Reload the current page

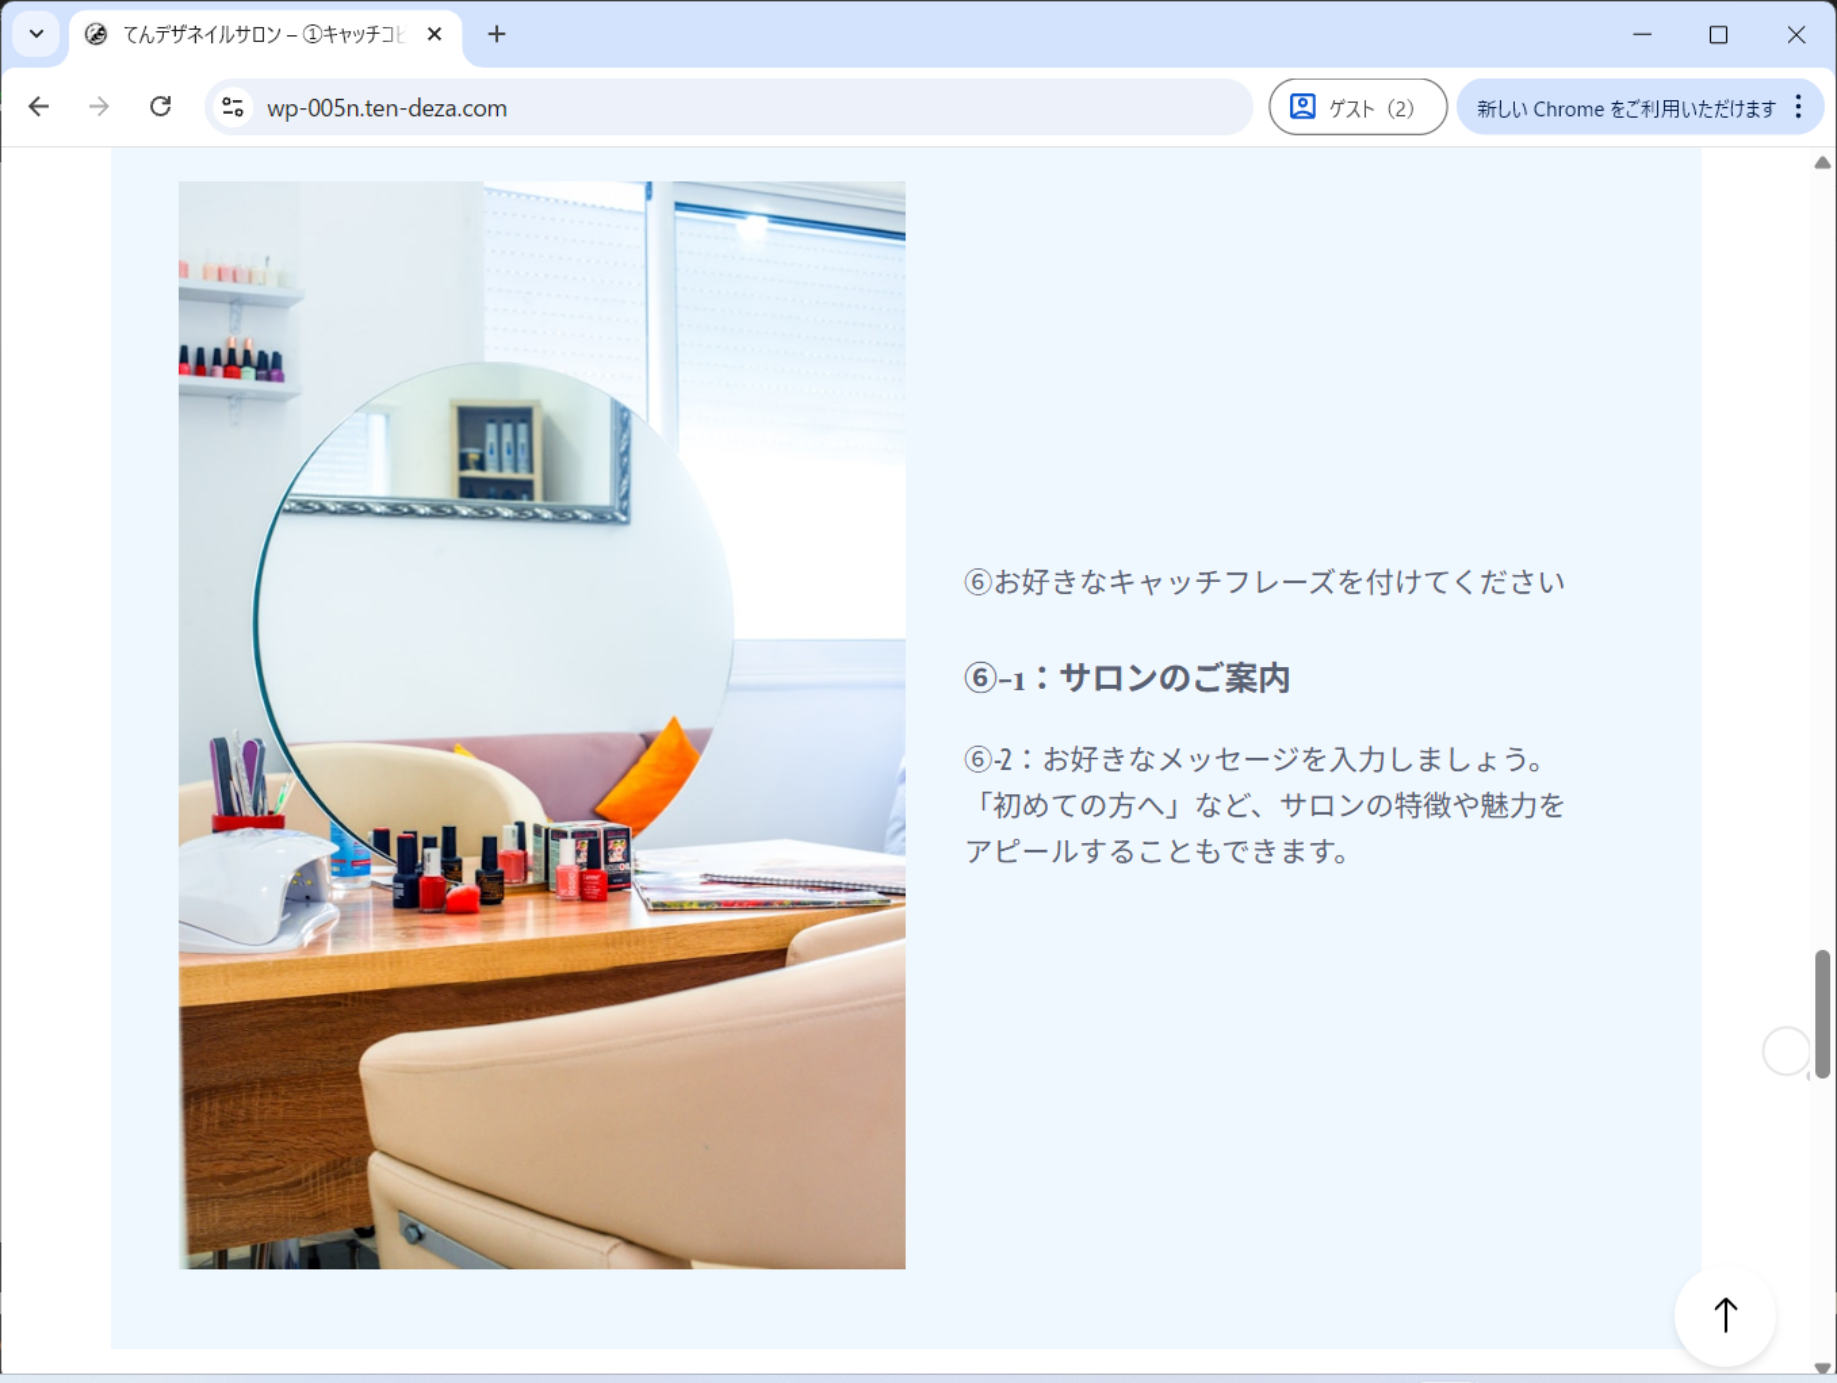pyautogui.click(x=160, y=107)
